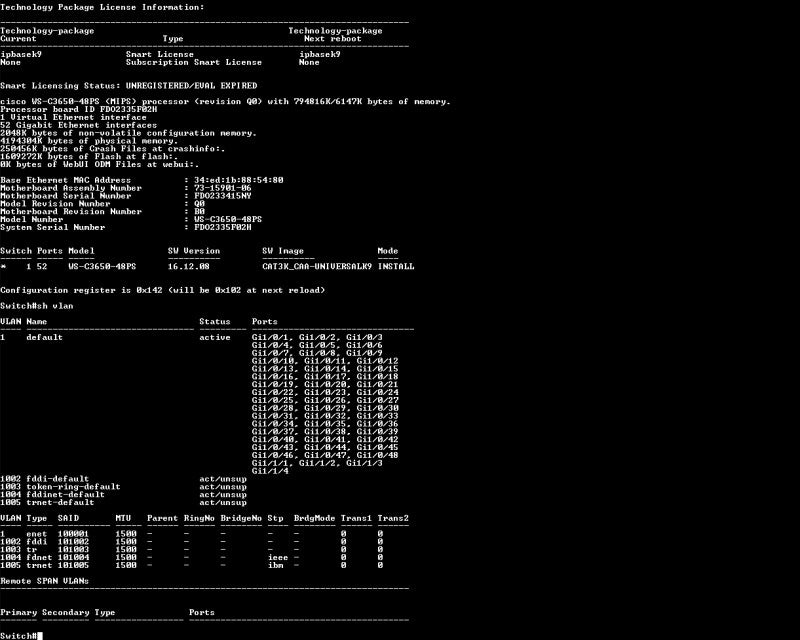Select 'Subscription Smart License' type text

pos(194,62)
